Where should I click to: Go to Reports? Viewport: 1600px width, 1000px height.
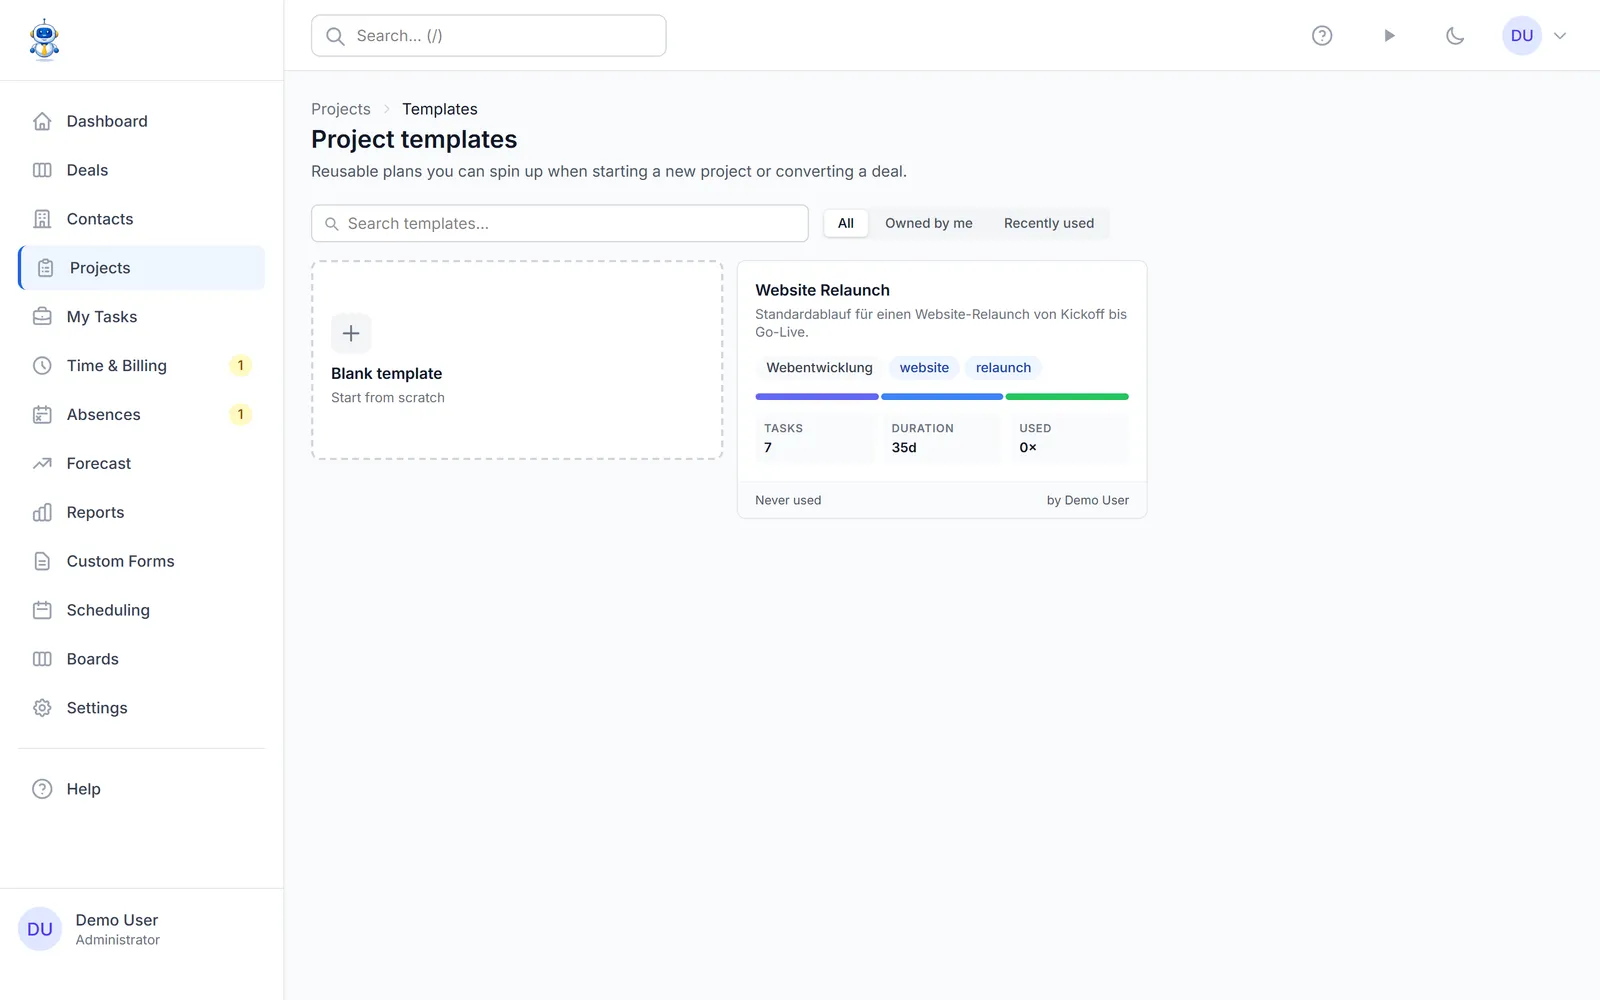coord(142,513)
